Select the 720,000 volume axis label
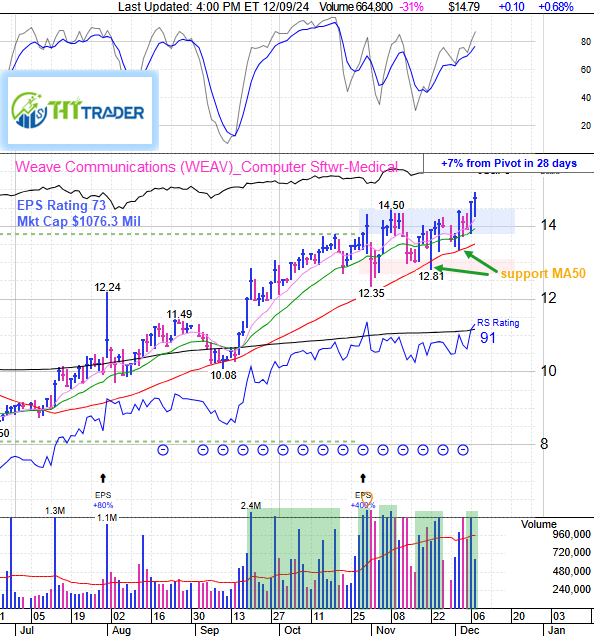This screenshot has height=636, width=594. [571, 552]
